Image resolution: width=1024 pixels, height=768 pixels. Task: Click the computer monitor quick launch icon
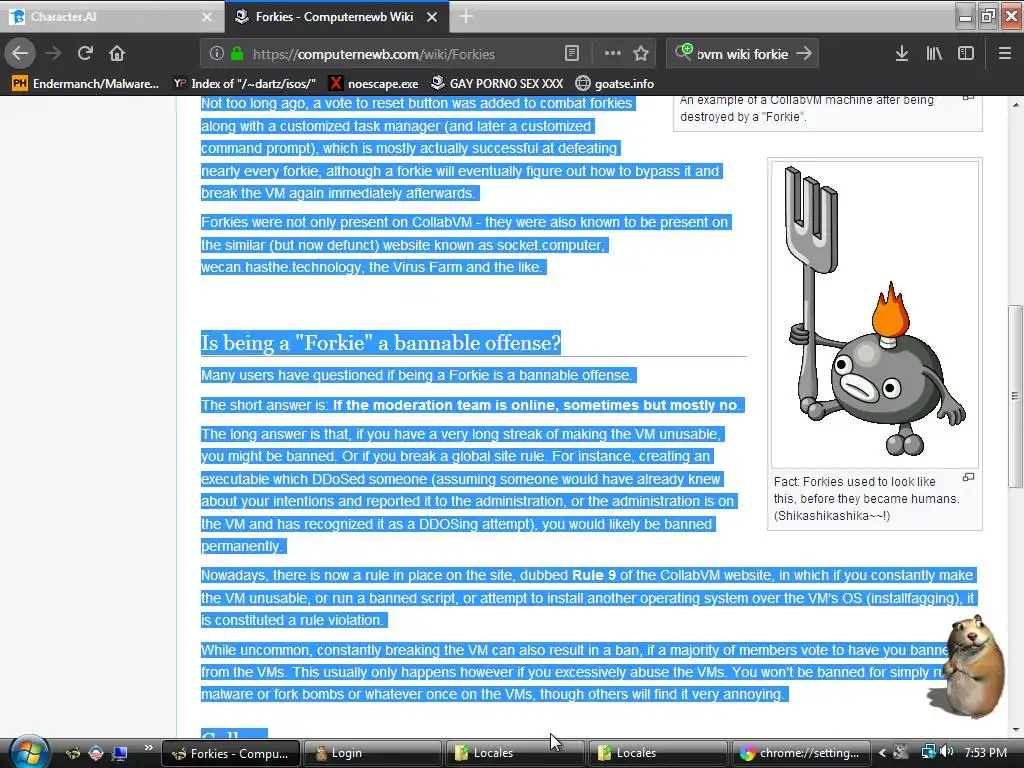click(120, 753)
